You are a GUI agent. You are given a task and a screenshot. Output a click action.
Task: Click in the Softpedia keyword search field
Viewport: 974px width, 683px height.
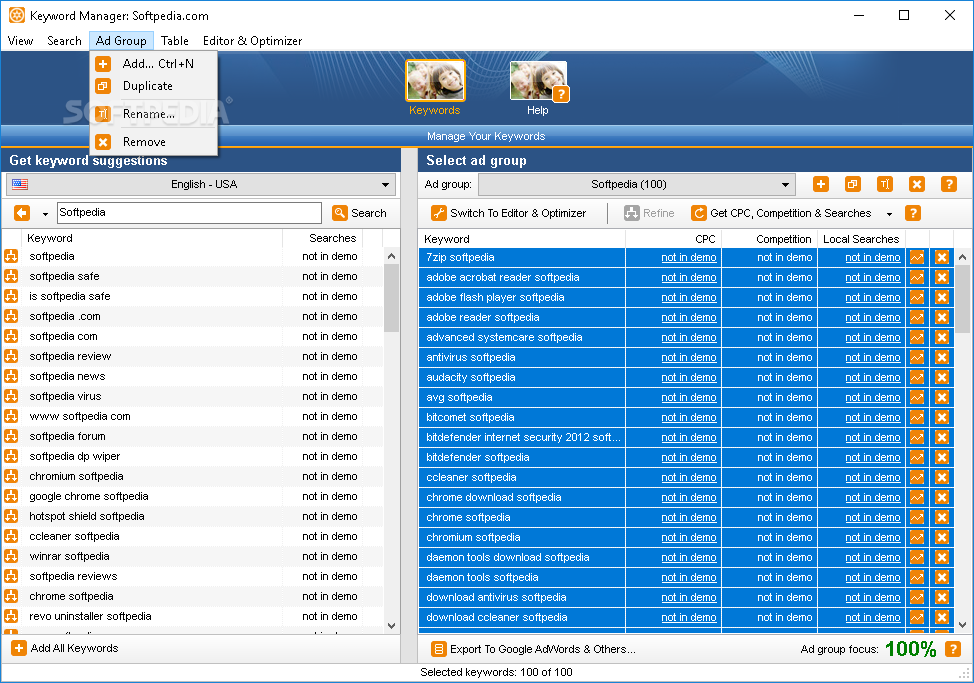[x=189, y=213]
